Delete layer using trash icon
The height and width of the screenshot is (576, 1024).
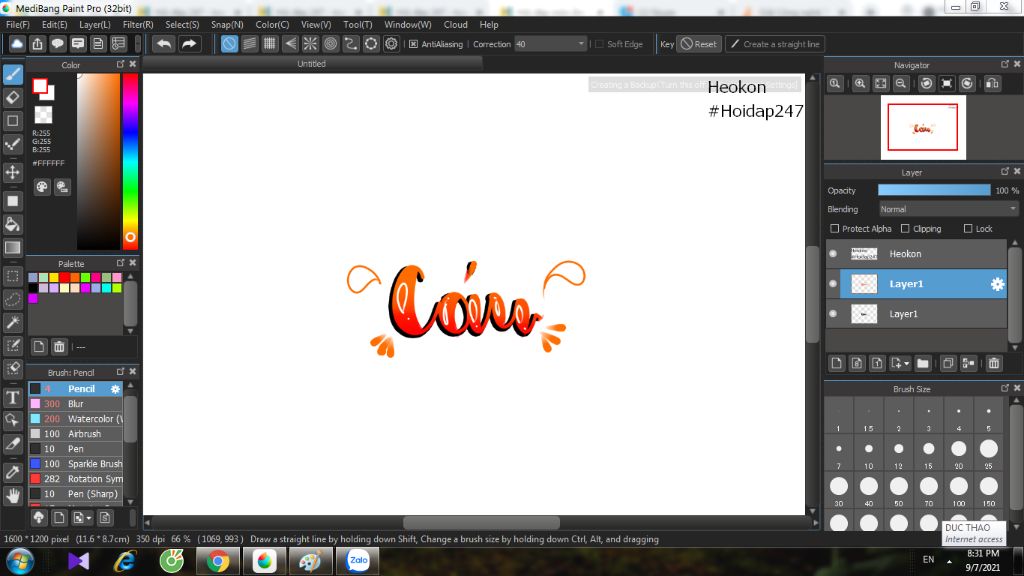pyautogui.click(x=993, y=363)
